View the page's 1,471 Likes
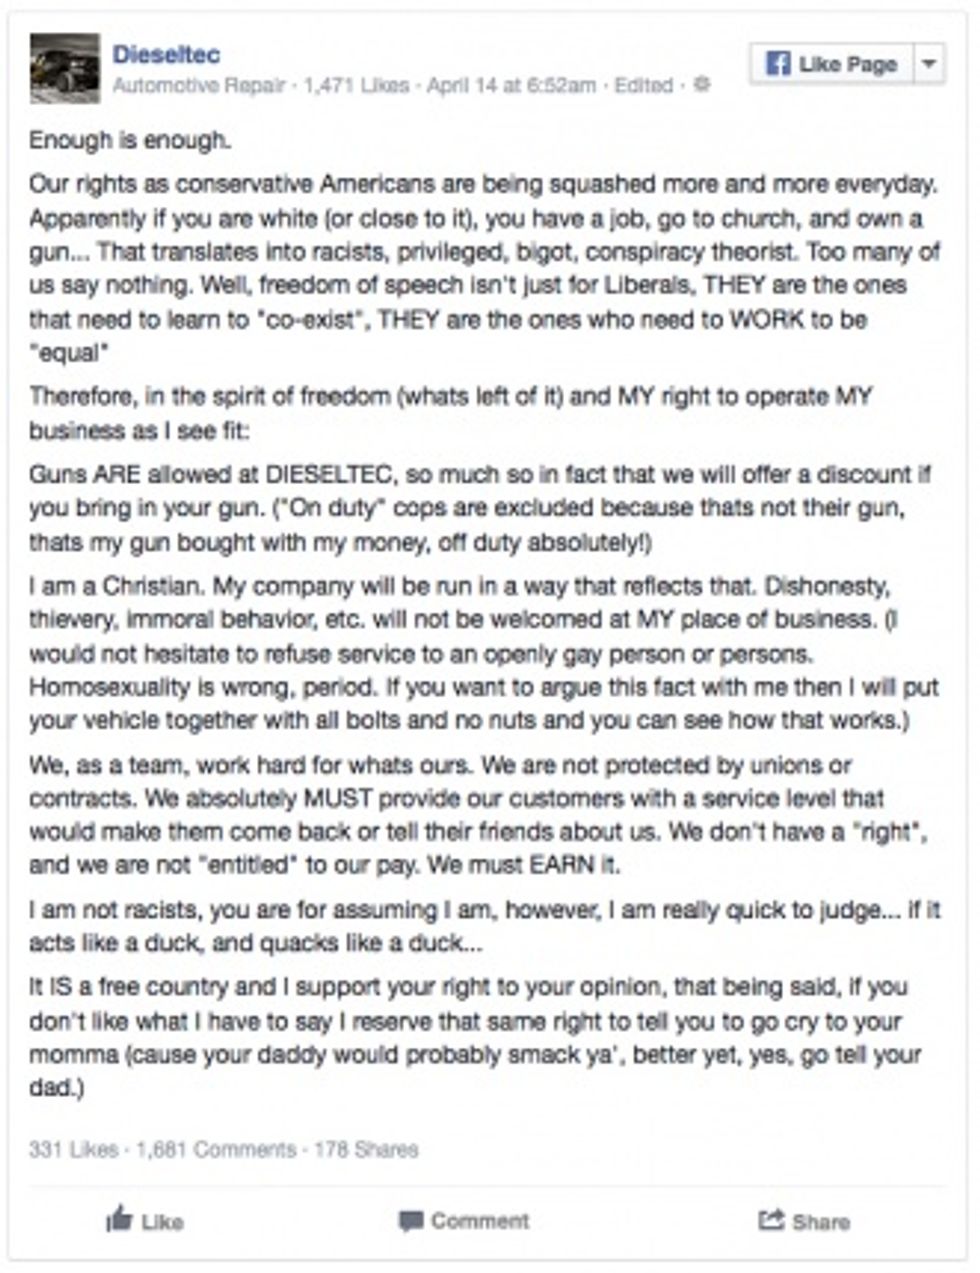This screenshot has height=1273, width=980. click(356, 86)
